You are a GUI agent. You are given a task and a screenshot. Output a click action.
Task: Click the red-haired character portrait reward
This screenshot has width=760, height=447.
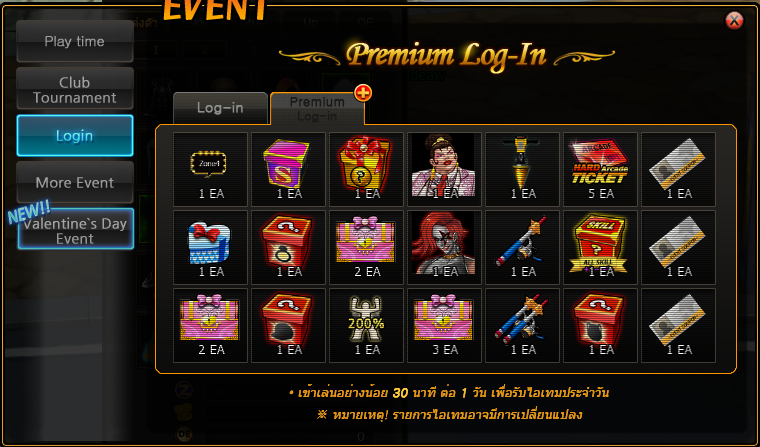[444, 247]
